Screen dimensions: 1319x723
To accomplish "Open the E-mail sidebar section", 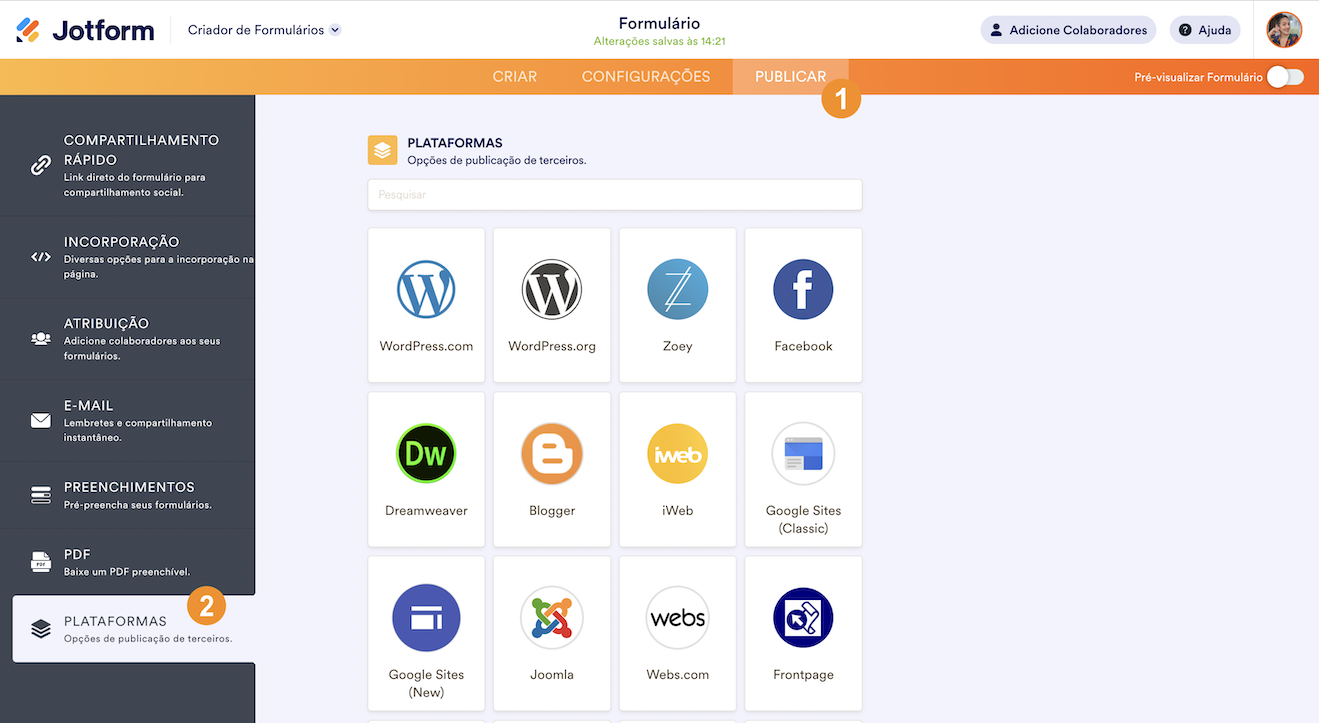I will pos(127,421).
